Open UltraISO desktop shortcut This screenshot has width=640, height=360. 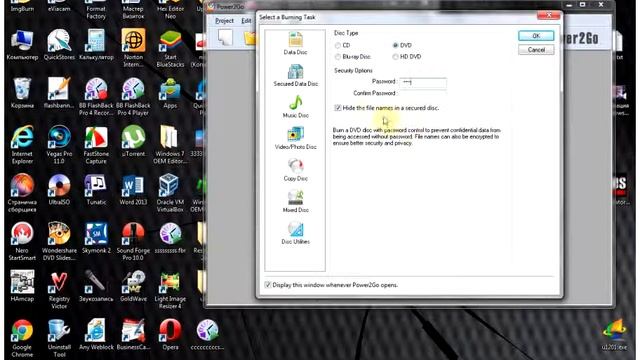click(x=59, y=189)
